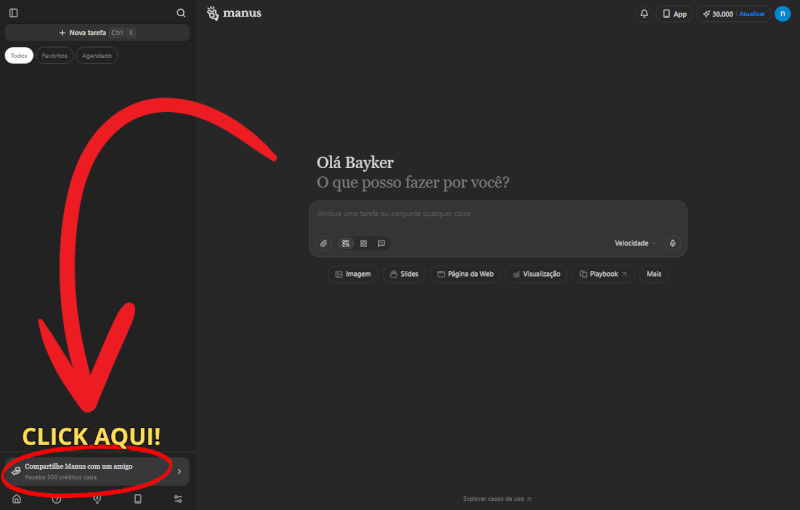Go to home via house icon
Viewport: 800px width, 510px height.
17,499
